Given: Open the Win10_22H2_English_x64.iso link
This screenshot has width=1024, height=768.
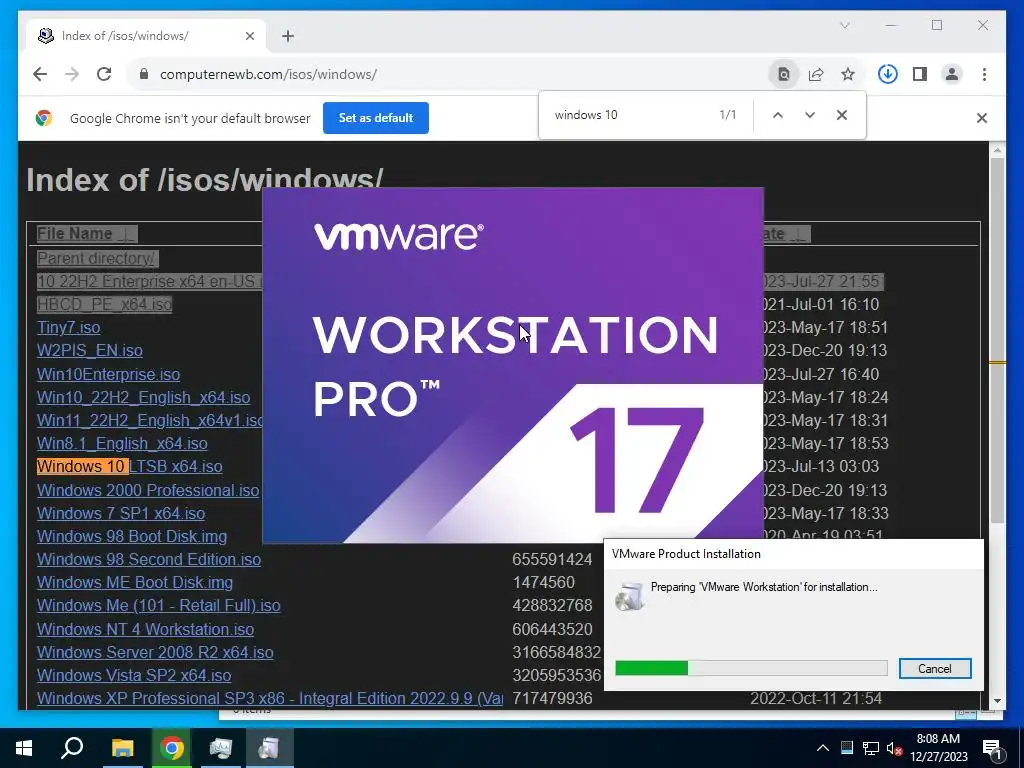Looking at the screenshot, I should [x=144, y=397].
